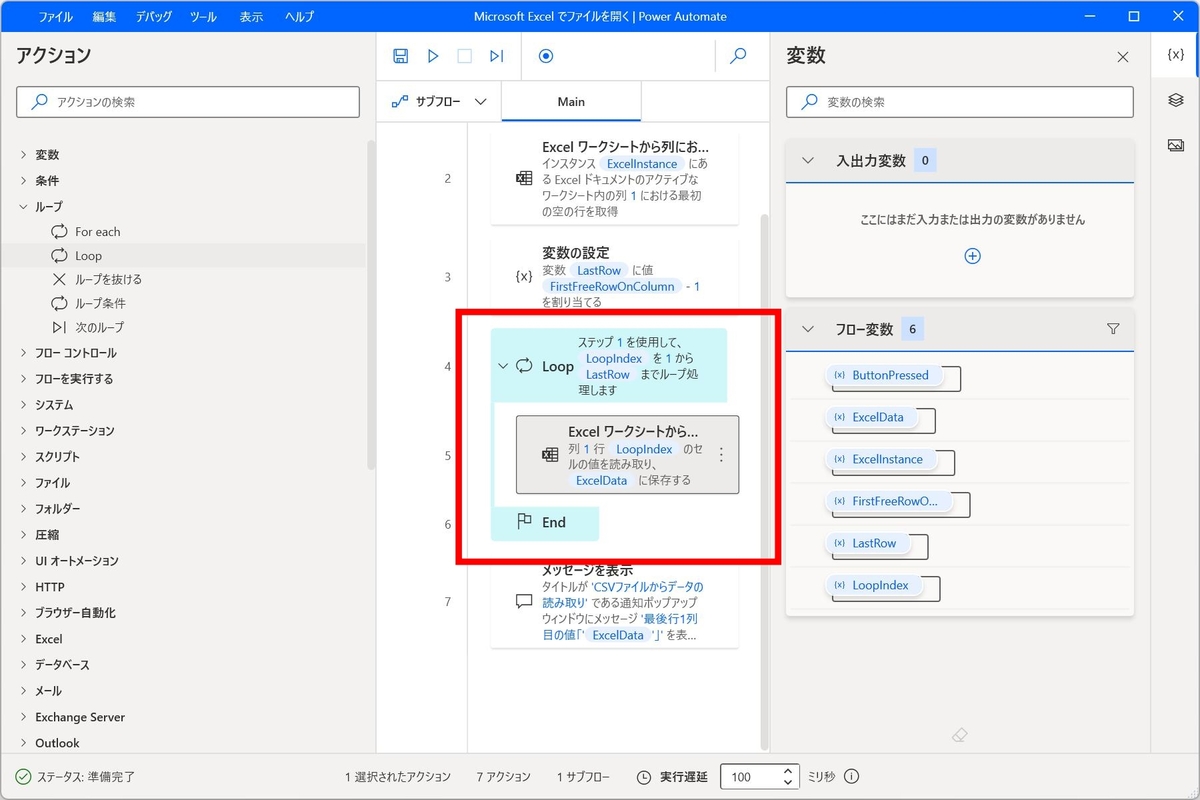The image size is (1200, 800).
Task: Open the variables panel icon
Action: pyautogui.click(x=1176, y=55)
